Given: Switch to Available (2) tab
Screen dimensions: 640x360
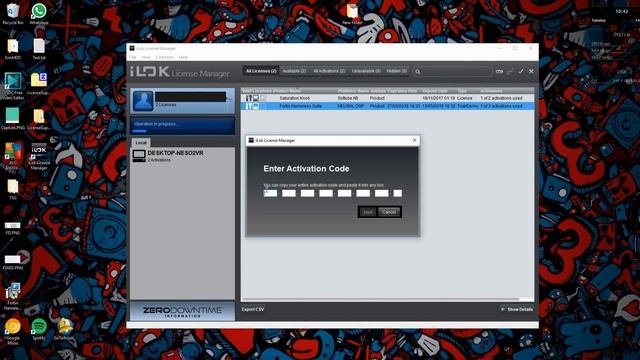Looking at the screenshot, I should click(294, 71).
